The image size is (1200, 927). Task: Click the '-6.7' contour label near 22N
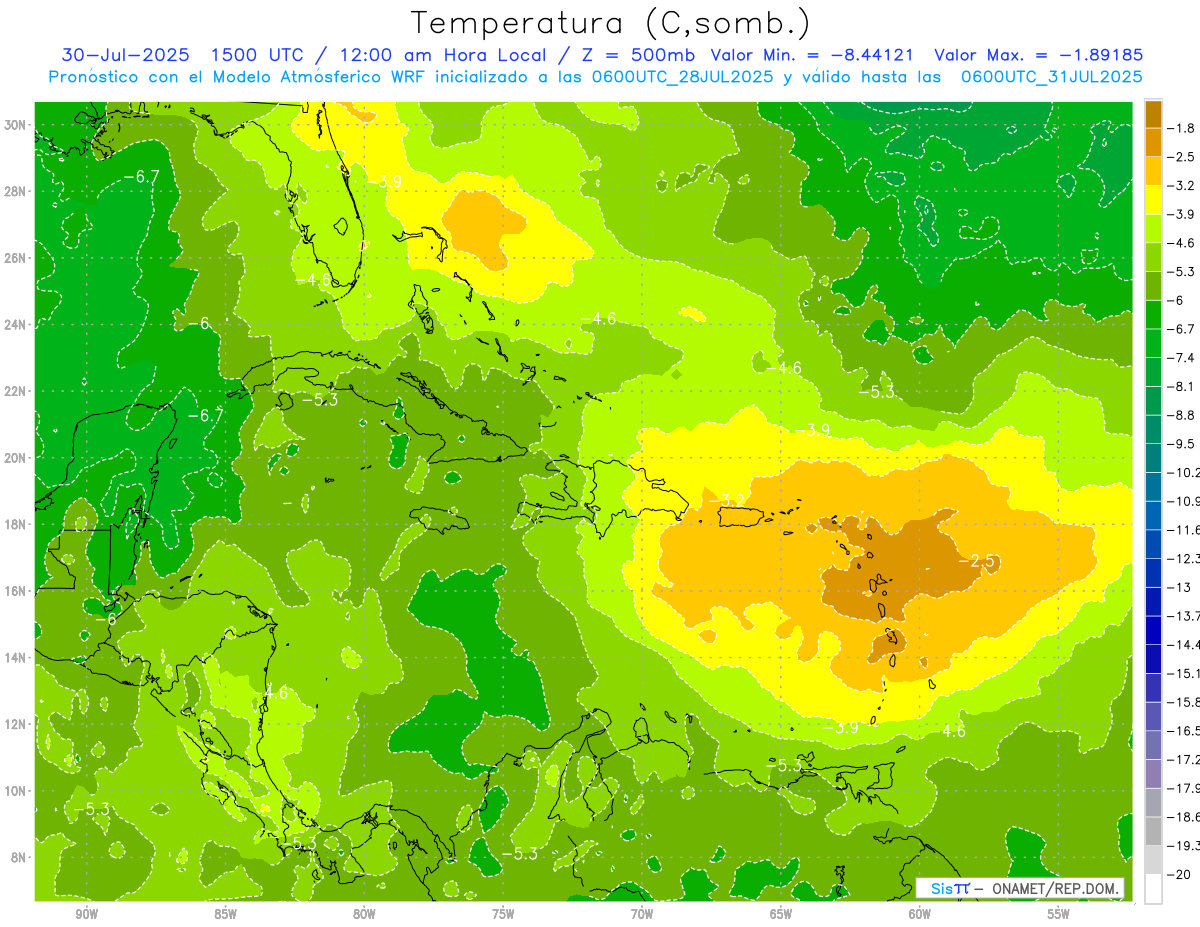coord(205,414)
